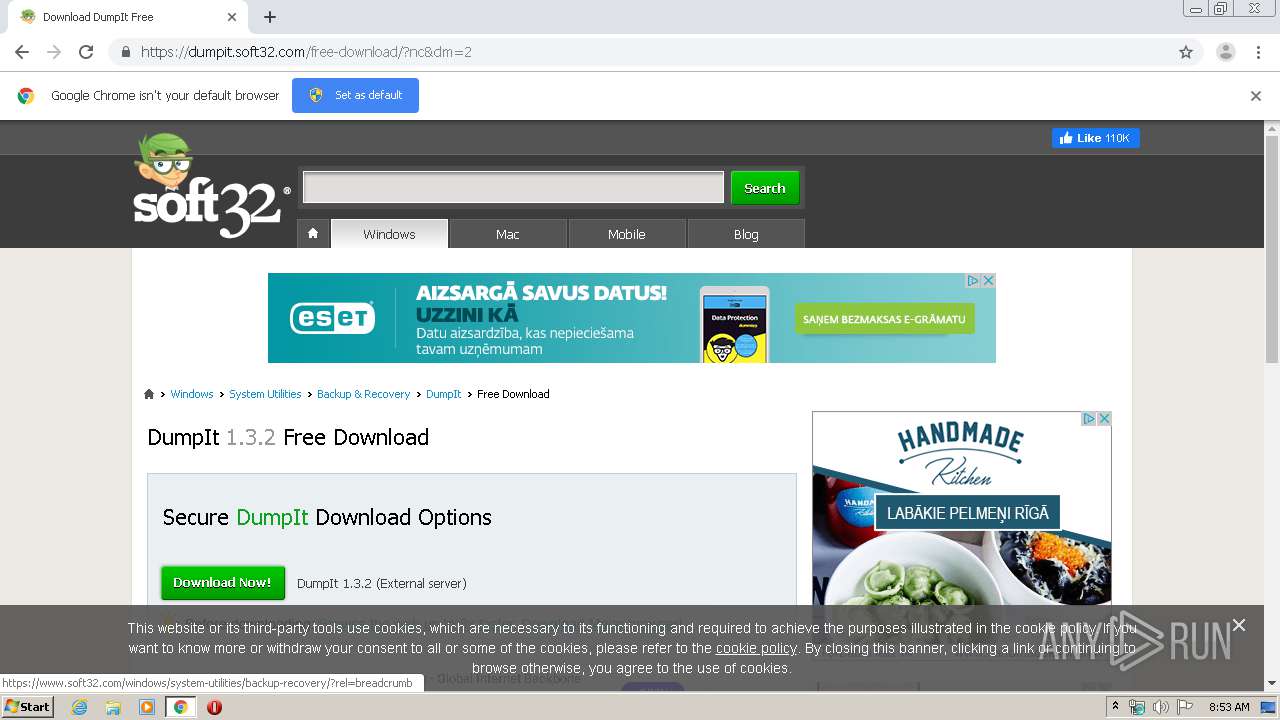The height and width of the screenshot is (720, 1280).
Task: Bookmark this page with the star icon
Action: [x=1186, y=52]
